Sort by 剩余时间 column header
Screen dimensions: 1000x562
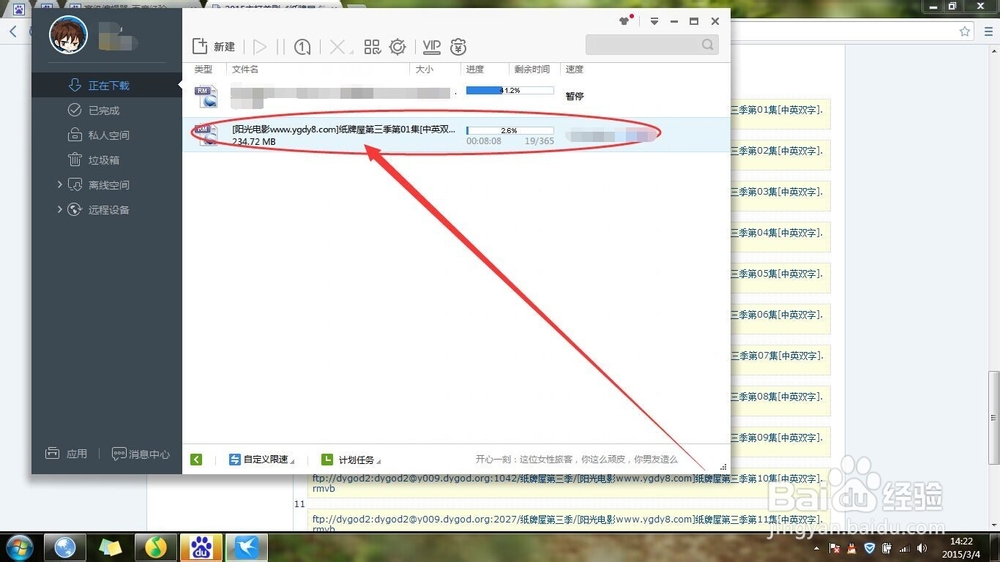tap(532, 69)
